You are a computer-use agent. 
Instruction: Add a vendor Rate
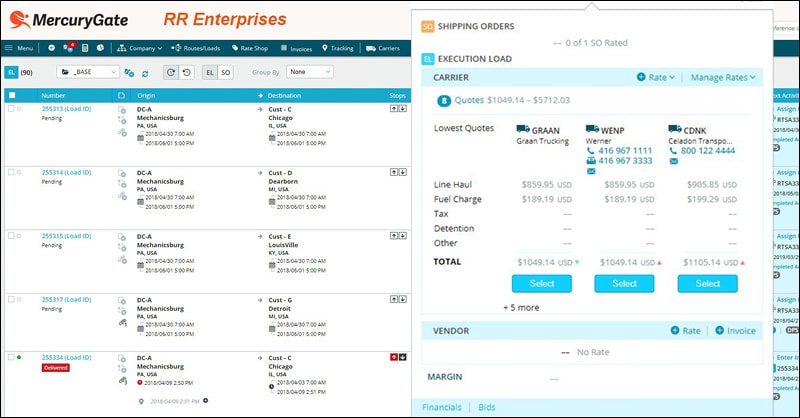click(x=686, y=331)
